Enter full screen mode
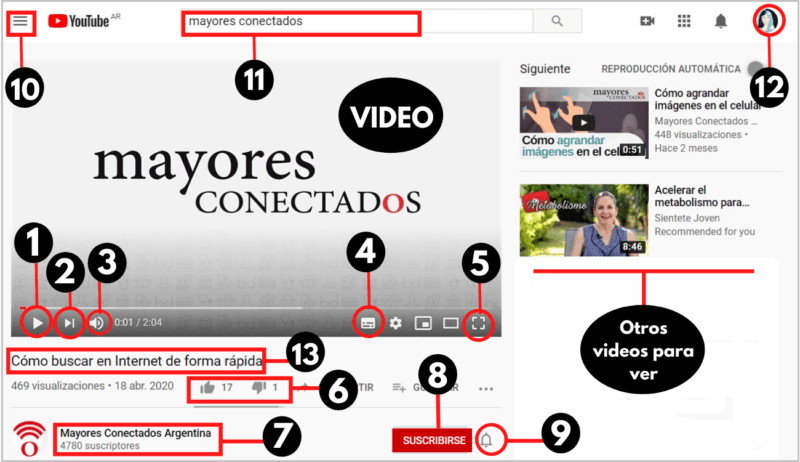Viewport: 800px width, 462px height. click(478, 323)
